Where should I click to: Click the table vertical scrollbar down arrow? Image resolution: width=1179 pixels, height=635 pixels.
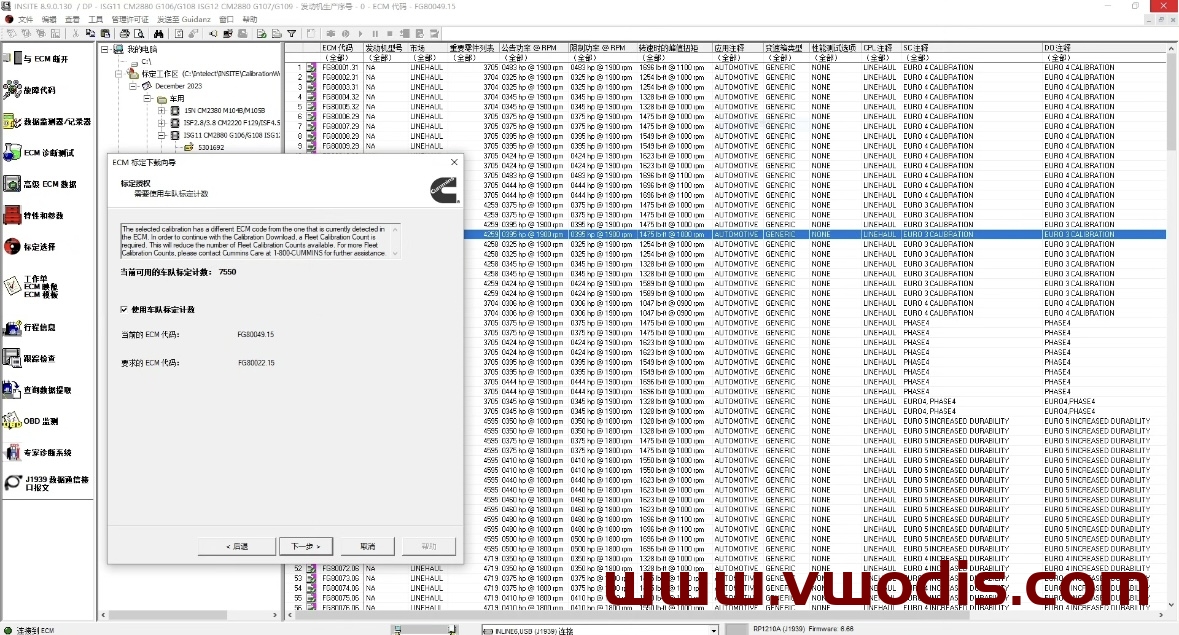click(x=1171, y=605)
